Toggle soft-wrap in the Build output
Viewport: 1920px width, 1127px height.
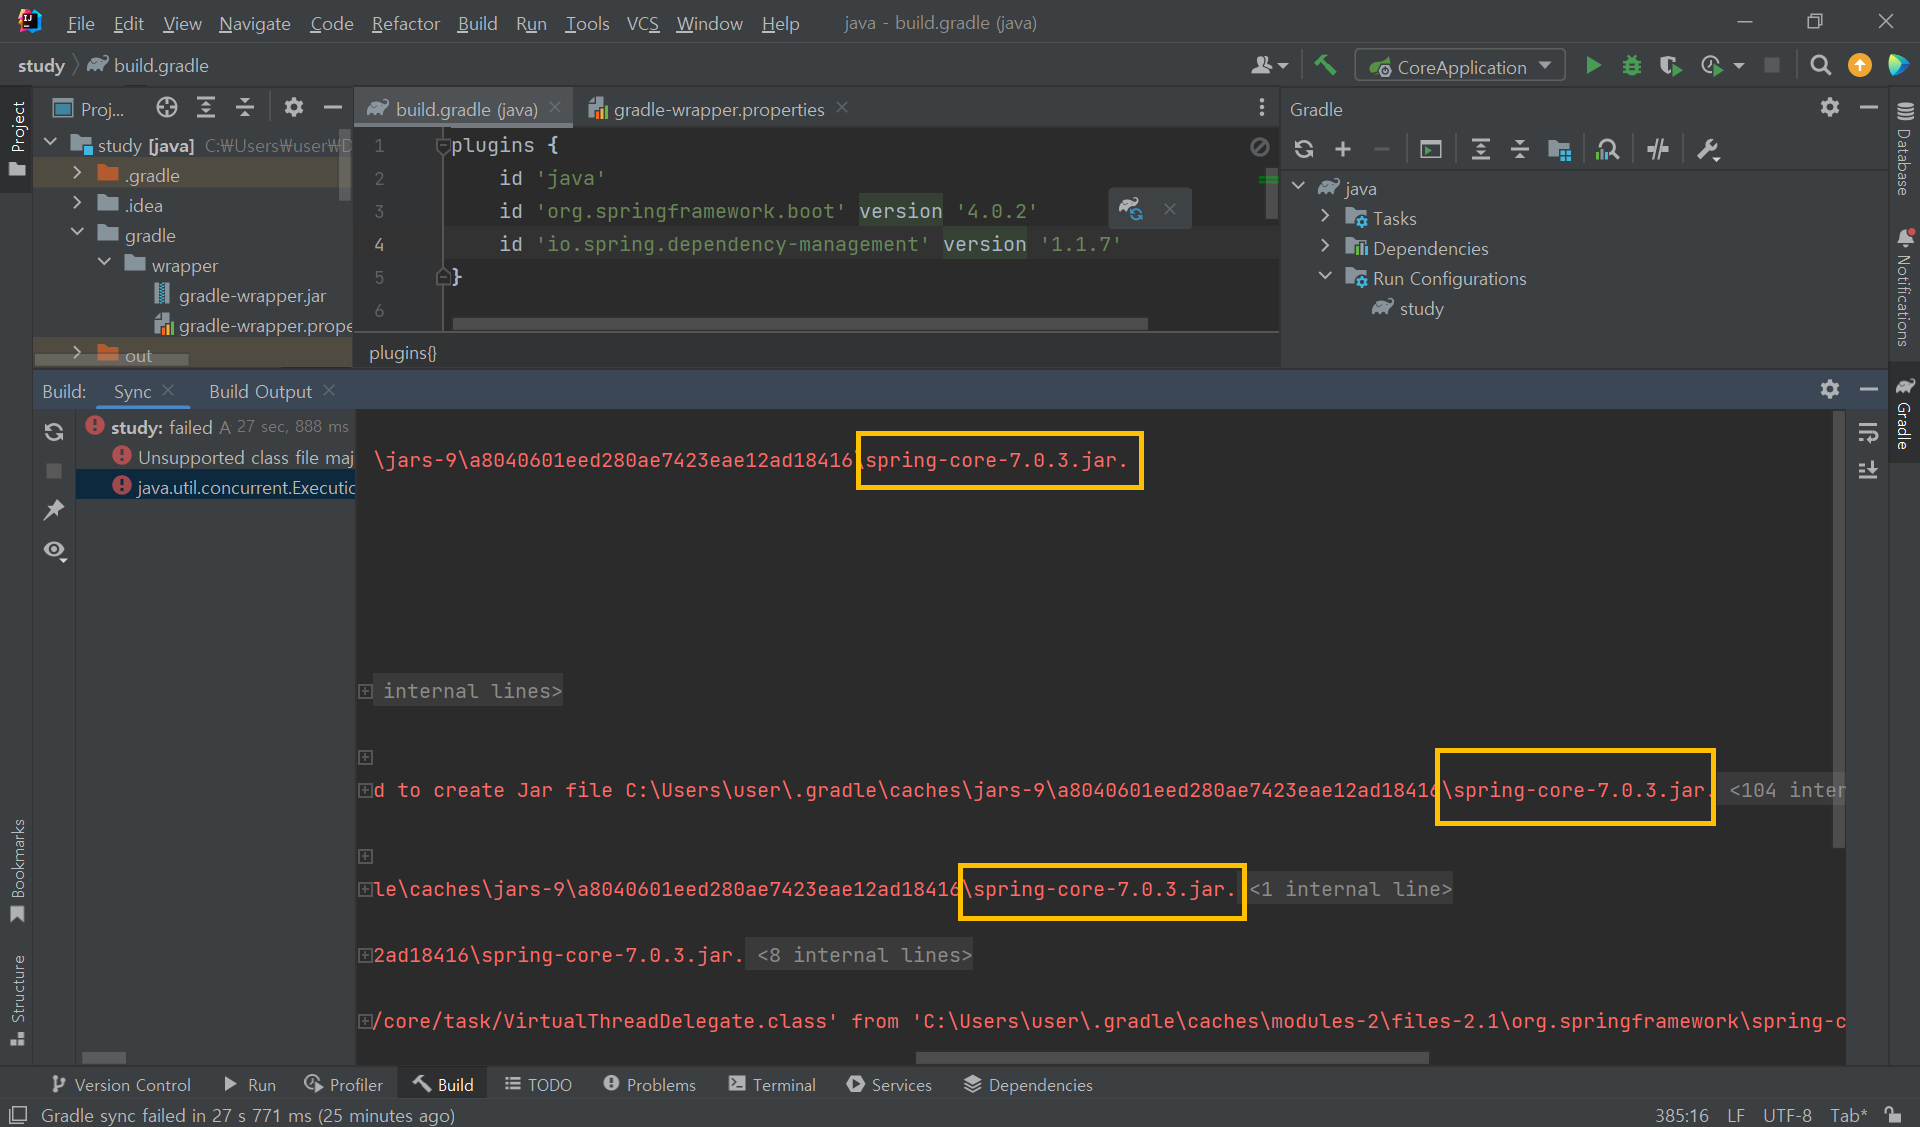tap(1867, 433)
